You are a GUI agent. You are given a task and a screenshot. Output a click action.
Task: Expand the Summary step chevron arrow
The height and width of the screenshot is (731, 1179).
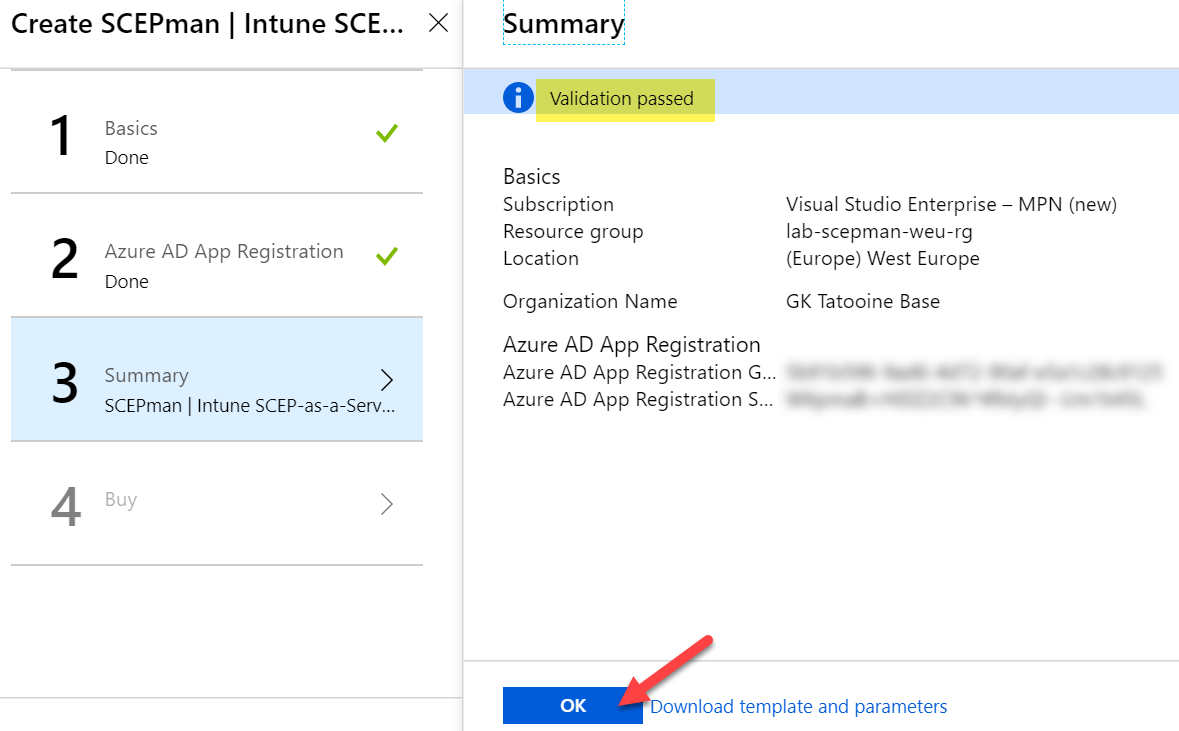[x=387, y=380]
